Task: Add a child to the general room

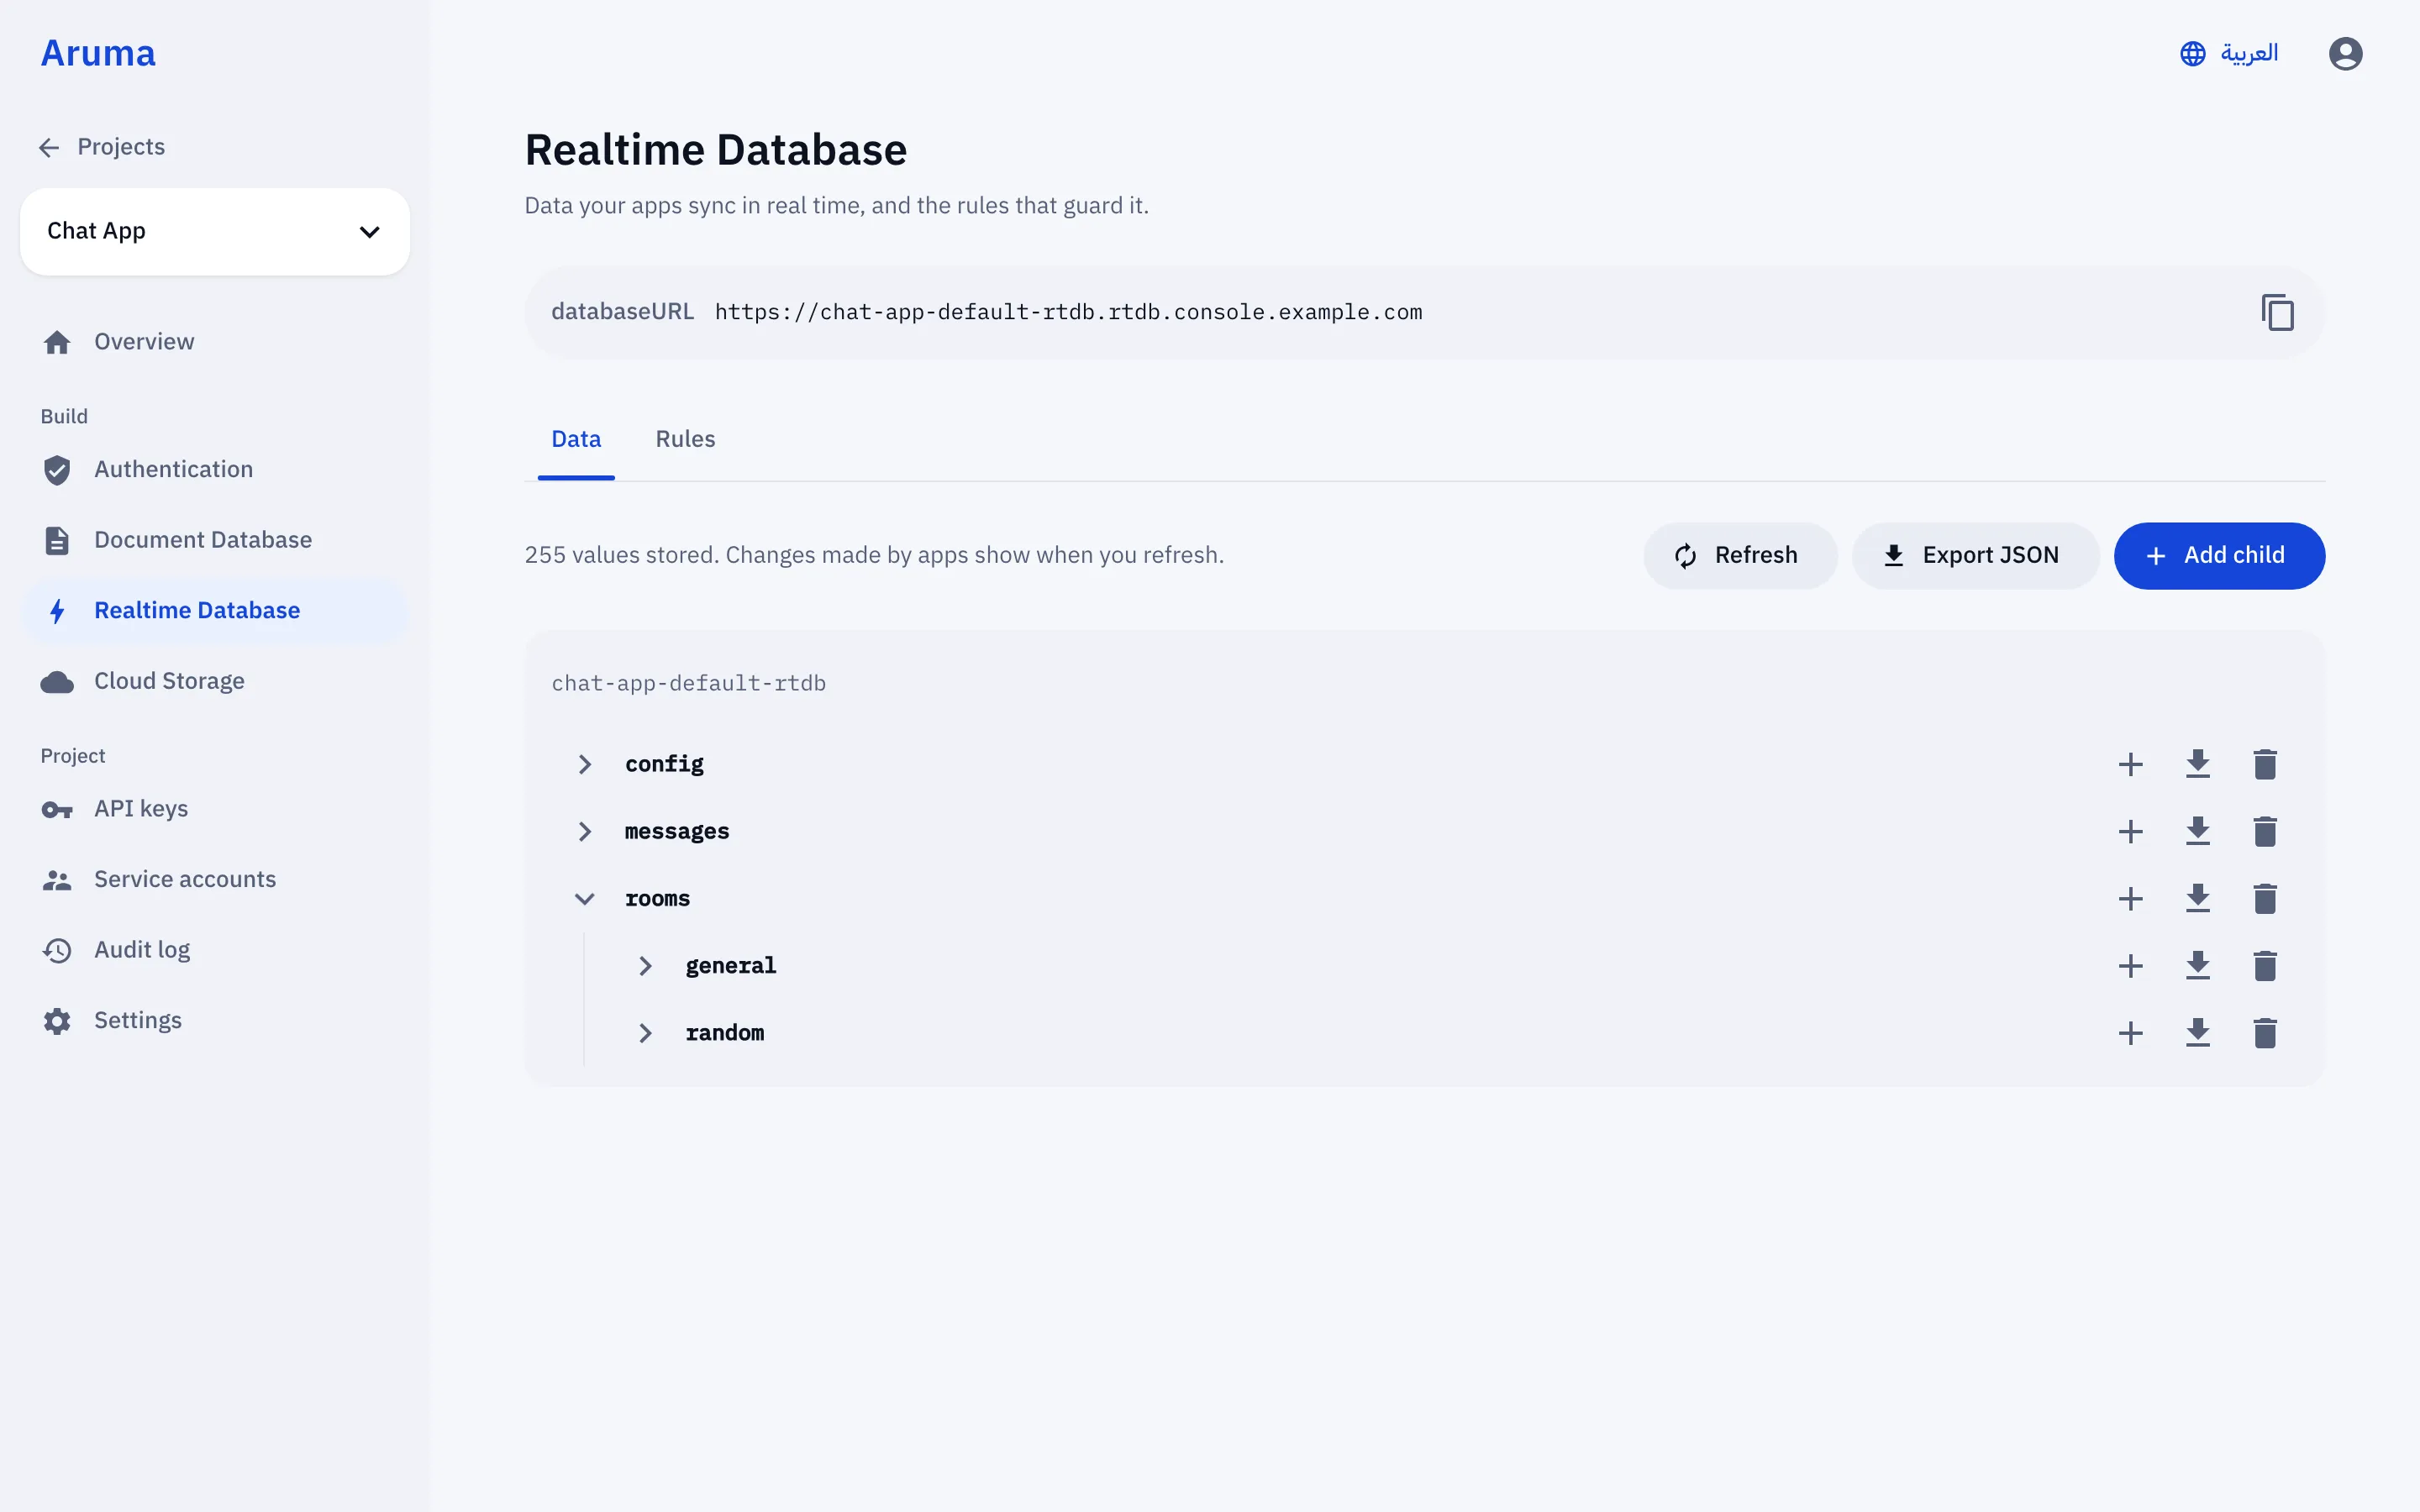Action: point(2130,966)
